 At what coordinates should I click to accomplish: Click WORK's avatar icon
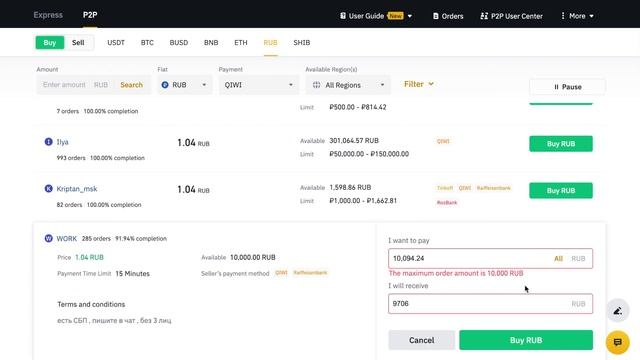click(x=48, y=238)
